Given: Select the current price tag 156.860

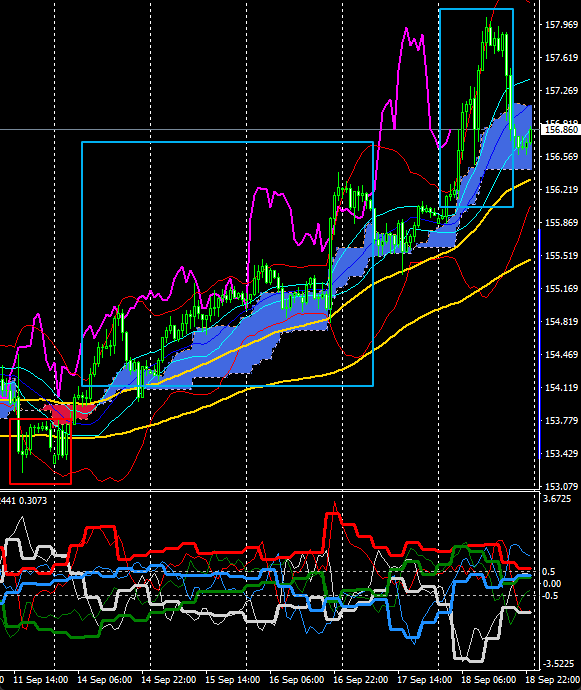Looking at the screenshot, I should (561, 130).
